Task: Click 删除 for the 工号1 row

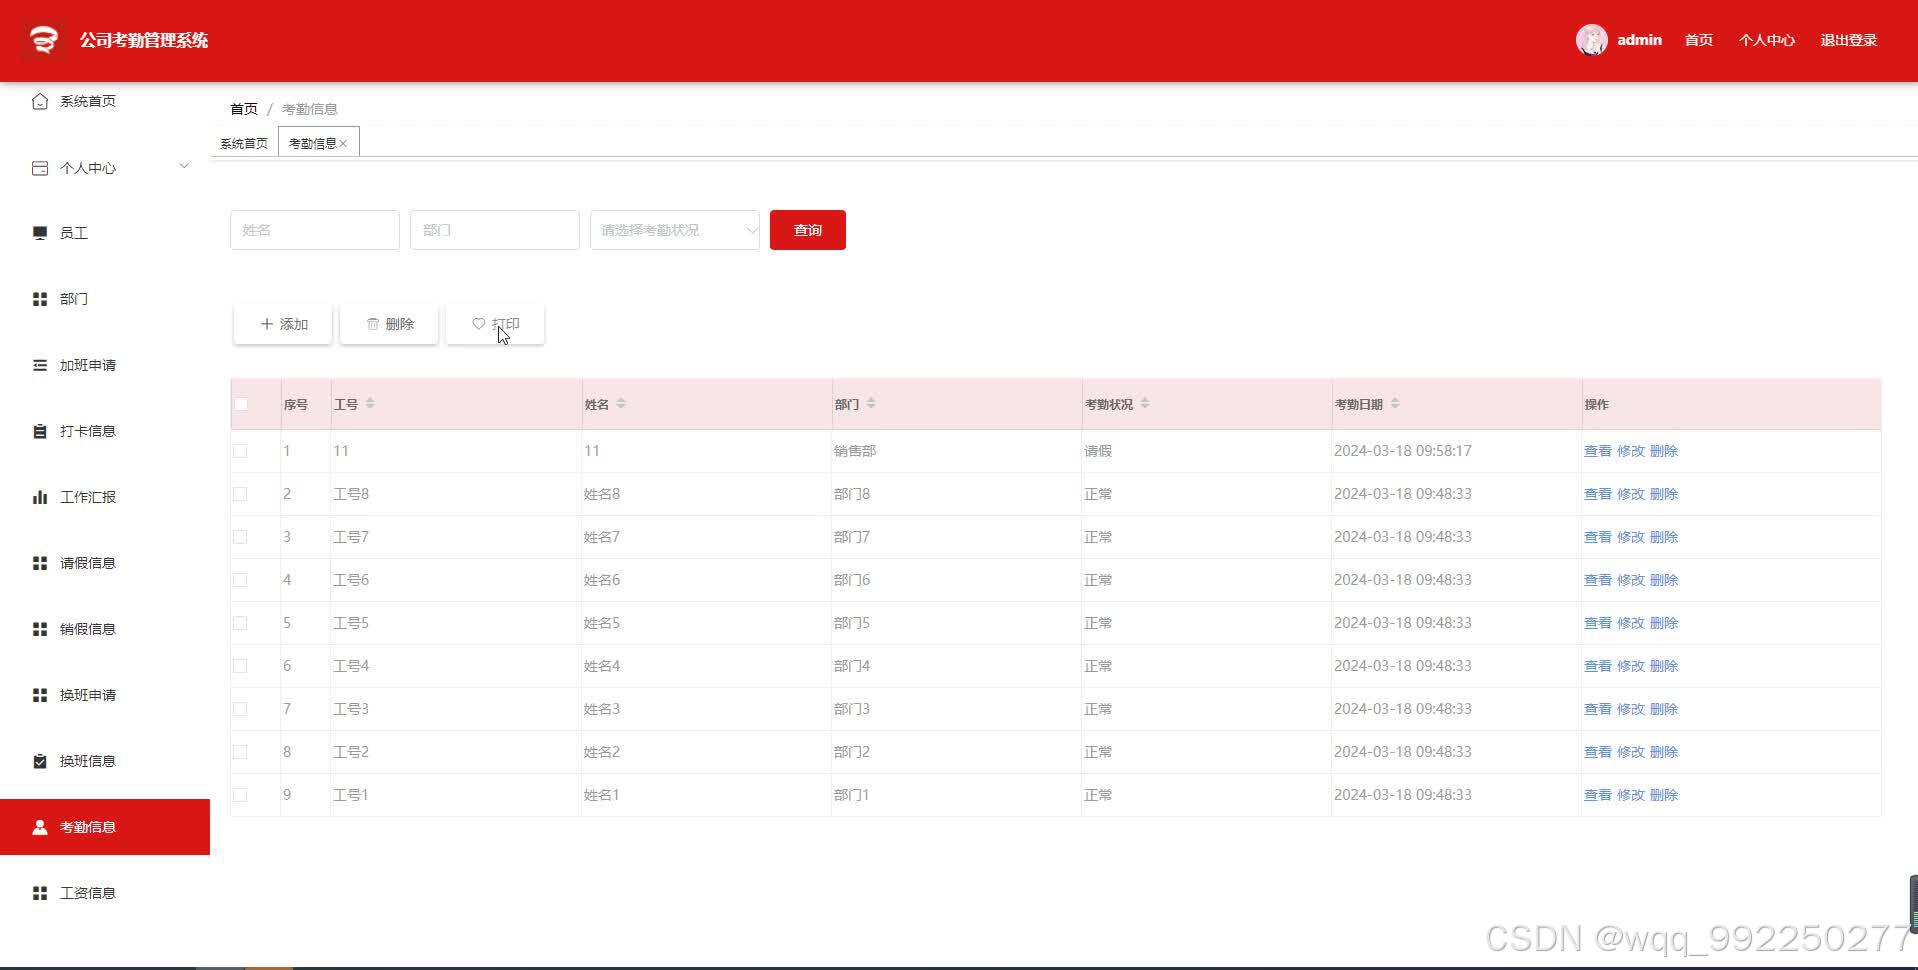Action: pyautogui.click(x=1663, y=795)
